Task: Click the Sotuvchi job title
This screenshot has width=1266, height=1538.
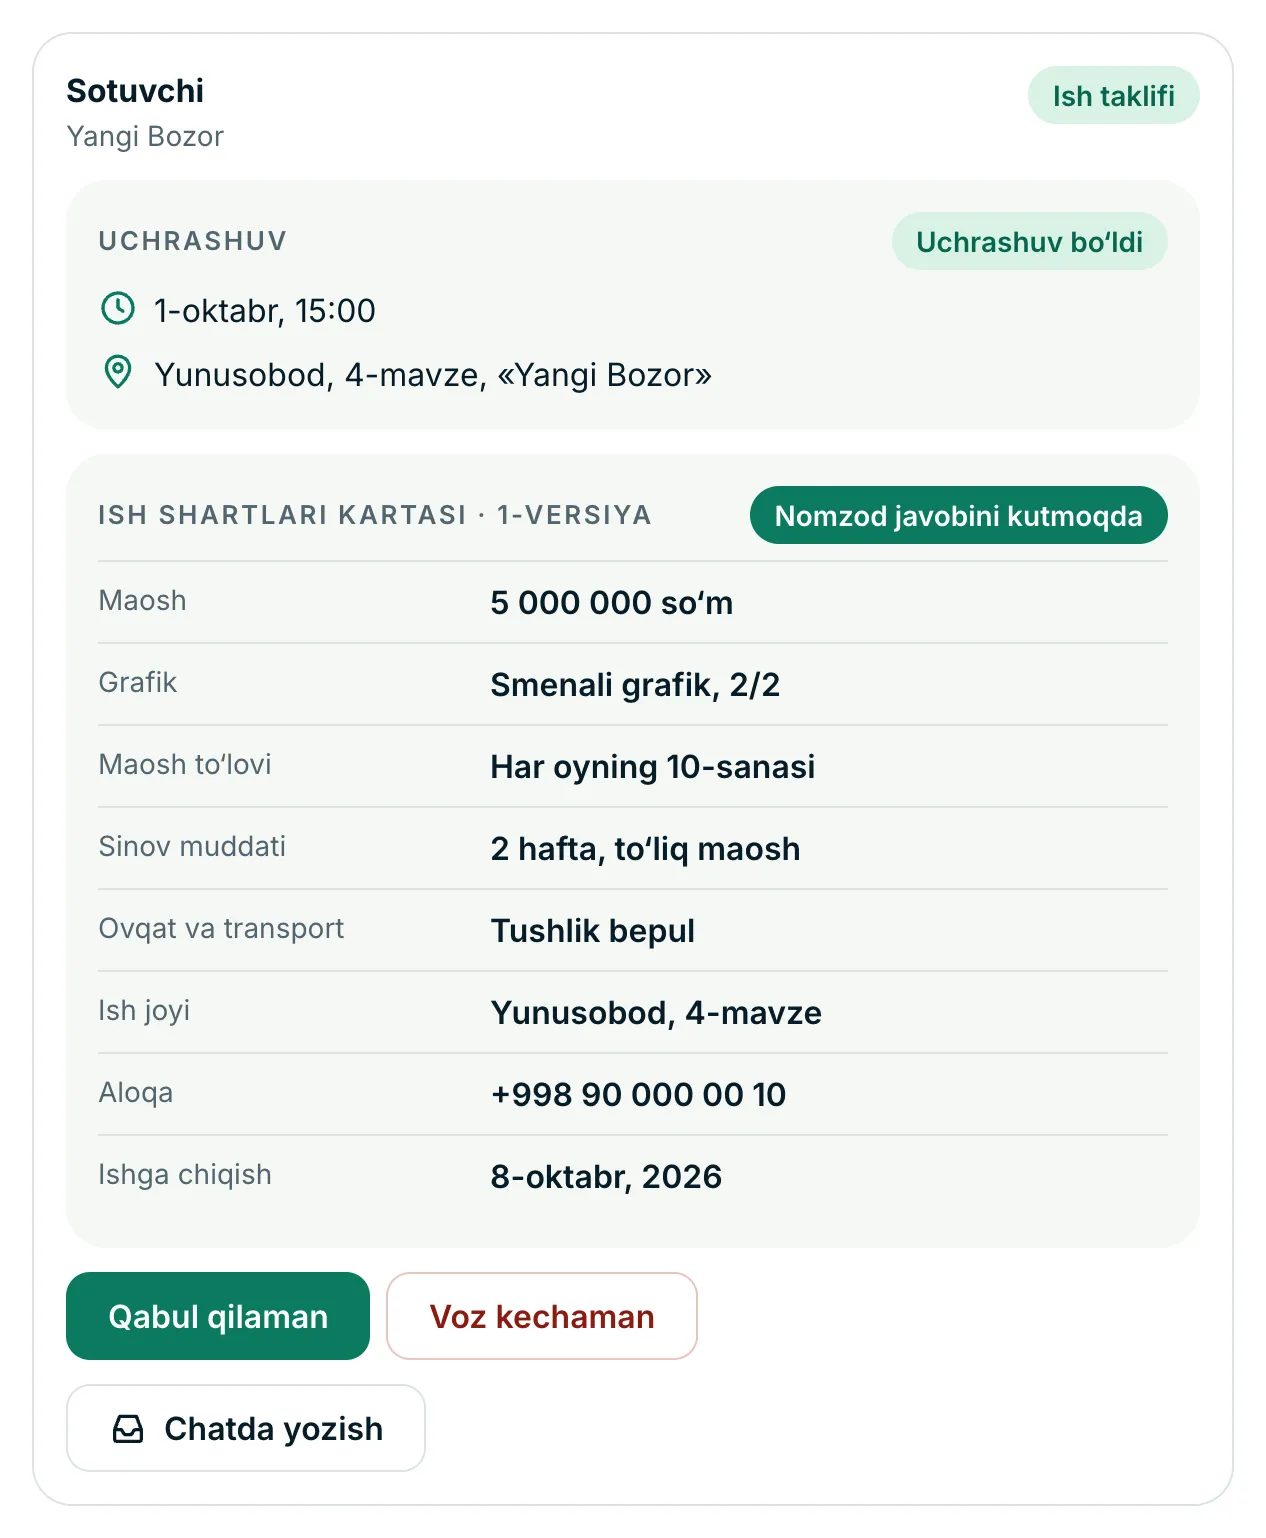Action: pyautogui.click(x=135, y=91)
